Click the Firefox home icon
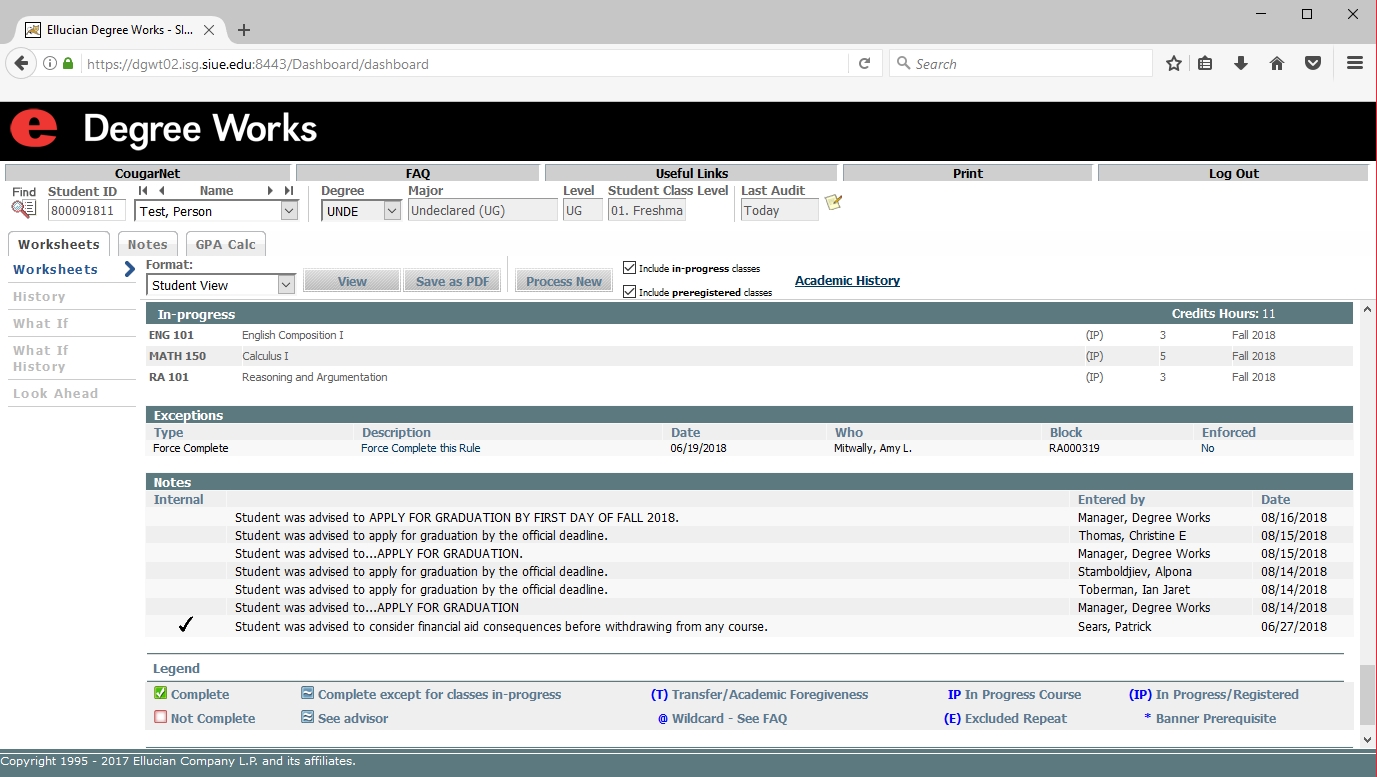1377x777 pixels. (x=1277, y=64)
